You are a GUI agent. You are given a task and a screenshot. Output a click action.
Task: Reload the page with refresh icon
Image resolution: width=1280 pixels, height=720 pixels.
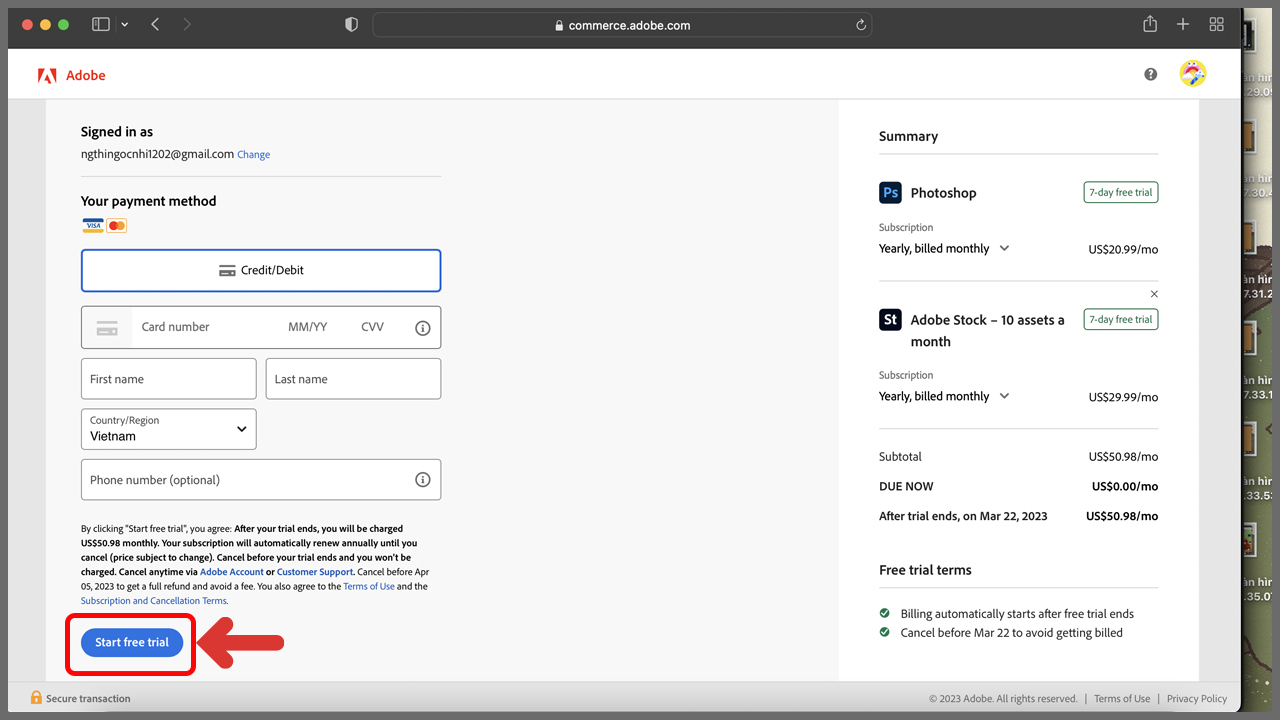(861, 25)
